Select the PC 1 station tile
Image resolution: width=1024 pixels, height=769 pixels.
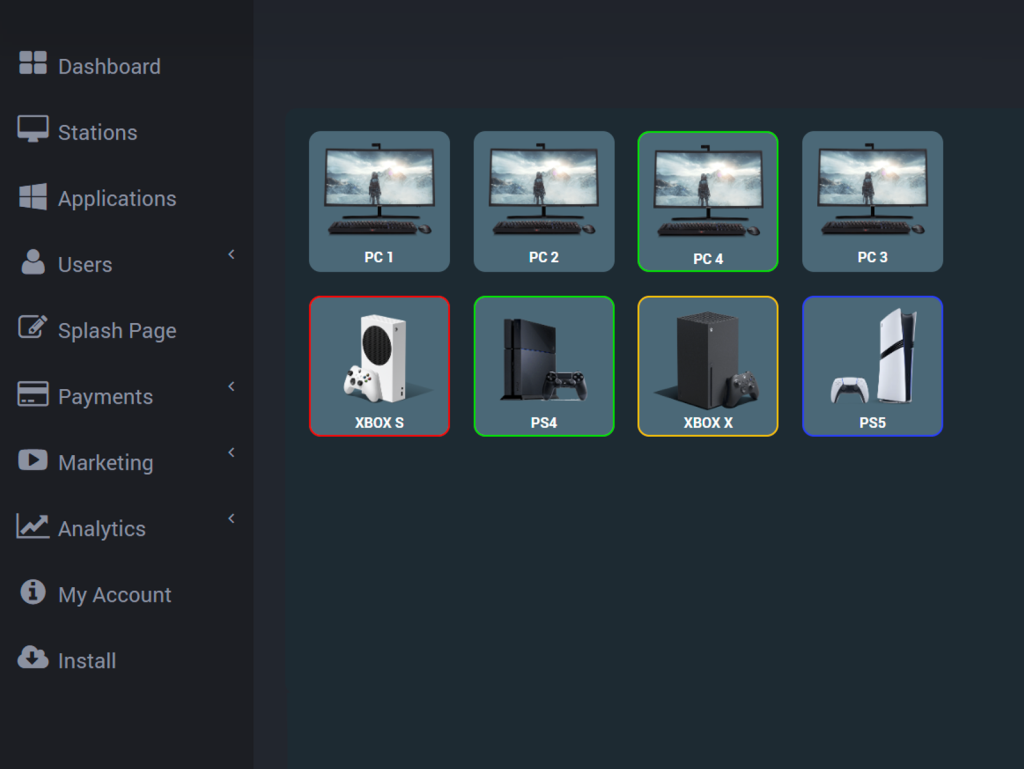point(379,201)
